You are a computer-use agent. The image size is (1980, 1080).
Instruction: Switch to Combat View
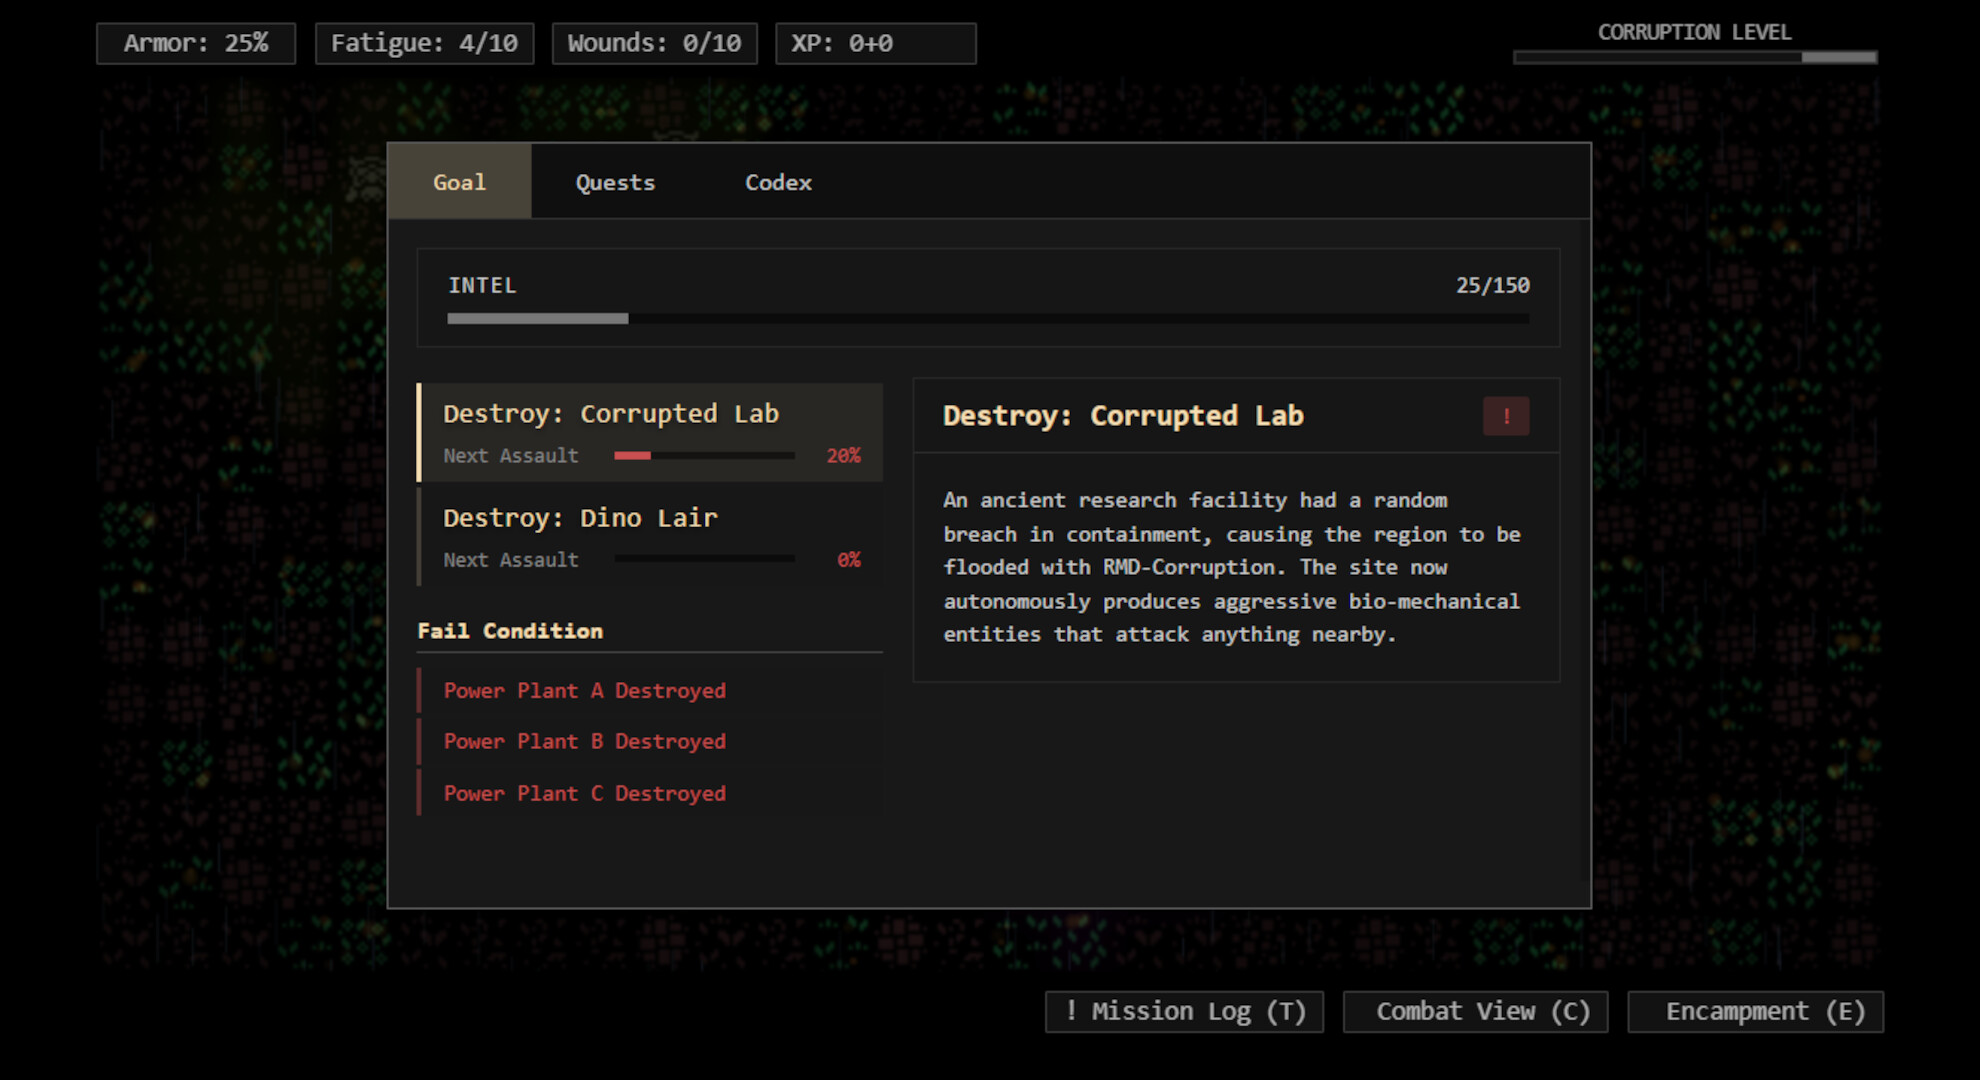tap(1475, 1011)
